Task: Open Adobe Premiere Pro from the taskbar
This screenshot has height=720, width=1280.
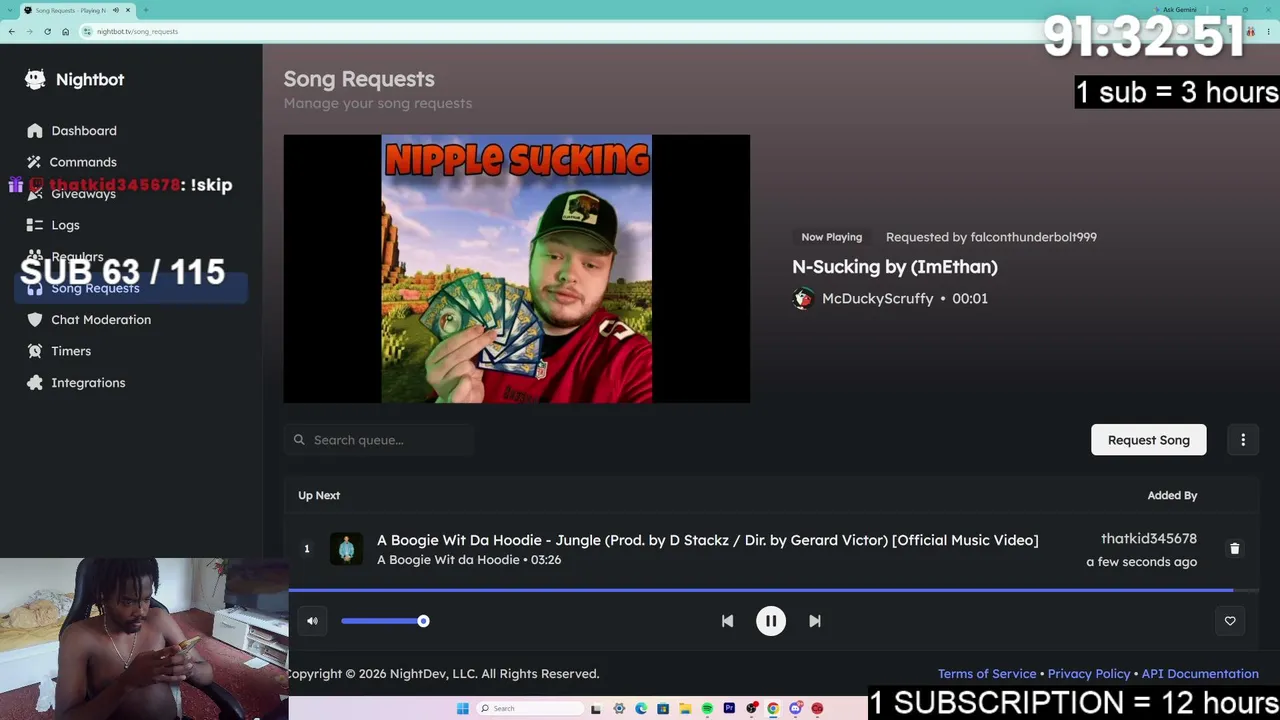Action: pyautogui.click(x=729, y=708)
